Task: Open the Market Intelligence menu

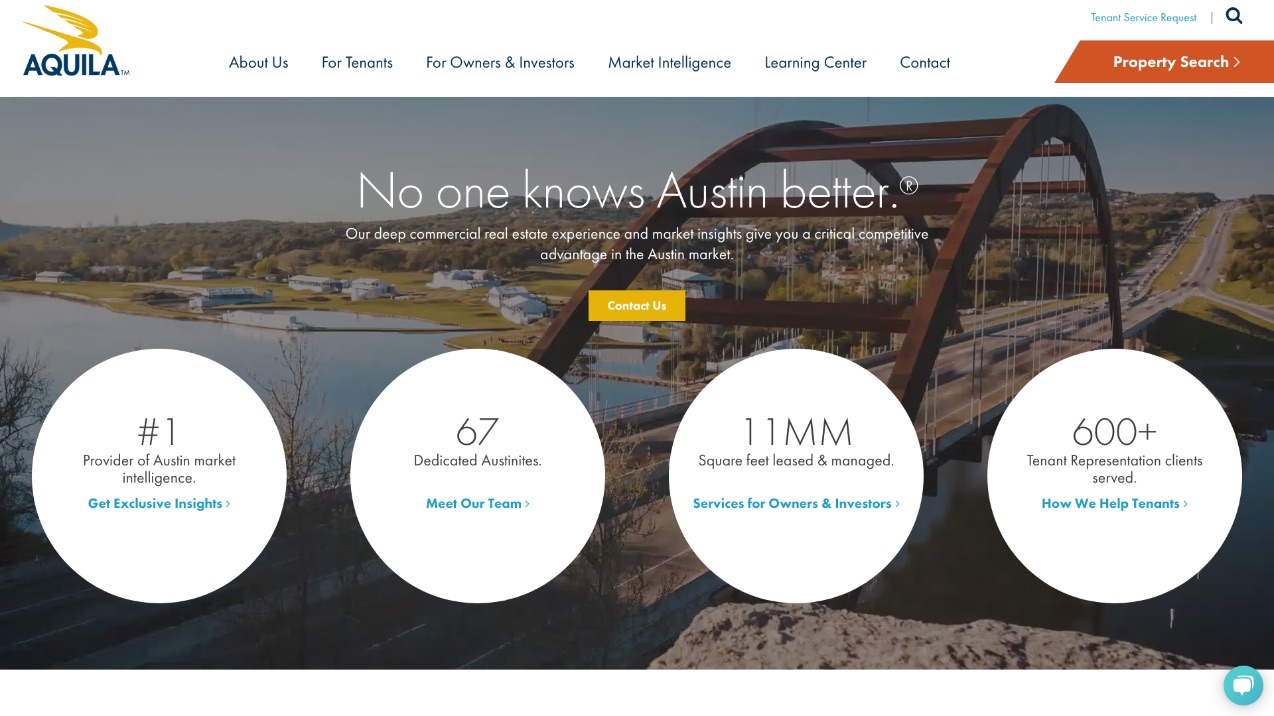Action: click(669, 63)
